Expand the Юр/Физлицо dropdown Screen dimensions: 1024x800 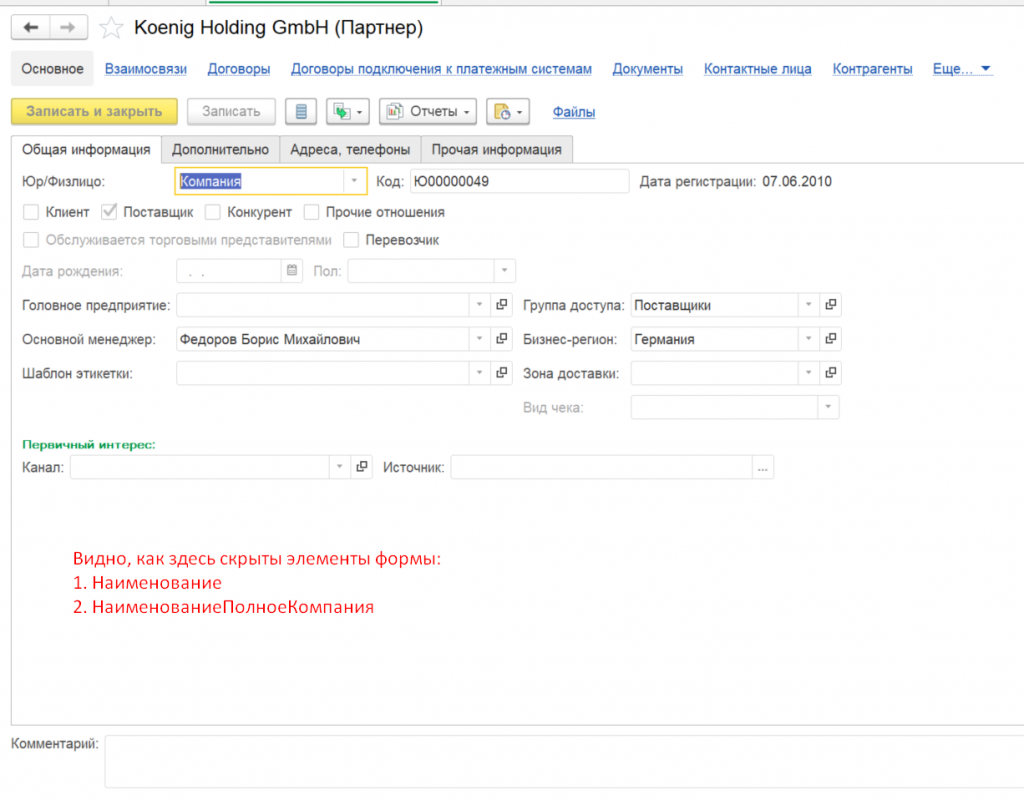tap(354, 181)
